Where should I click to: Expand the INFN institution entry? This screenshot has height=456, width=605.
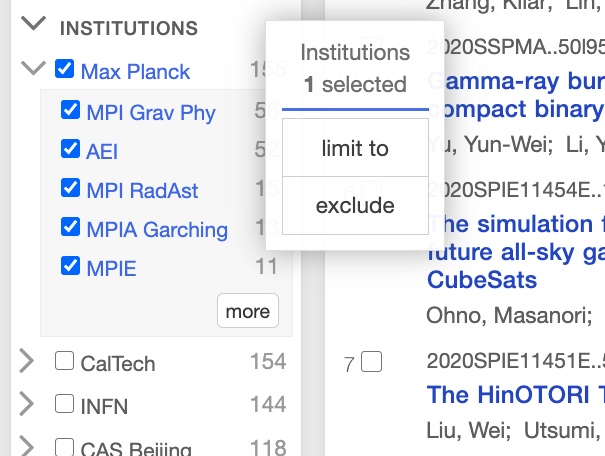[27, 405]
